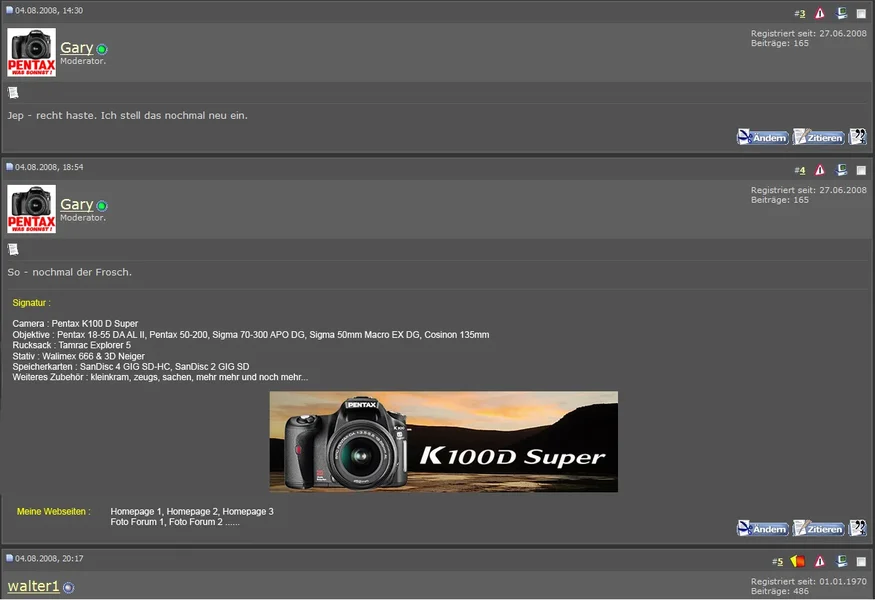Click the small note icon above 'Jep - recht haste'
The width and height of the screenshot is (875, 600).
[13, 93]
